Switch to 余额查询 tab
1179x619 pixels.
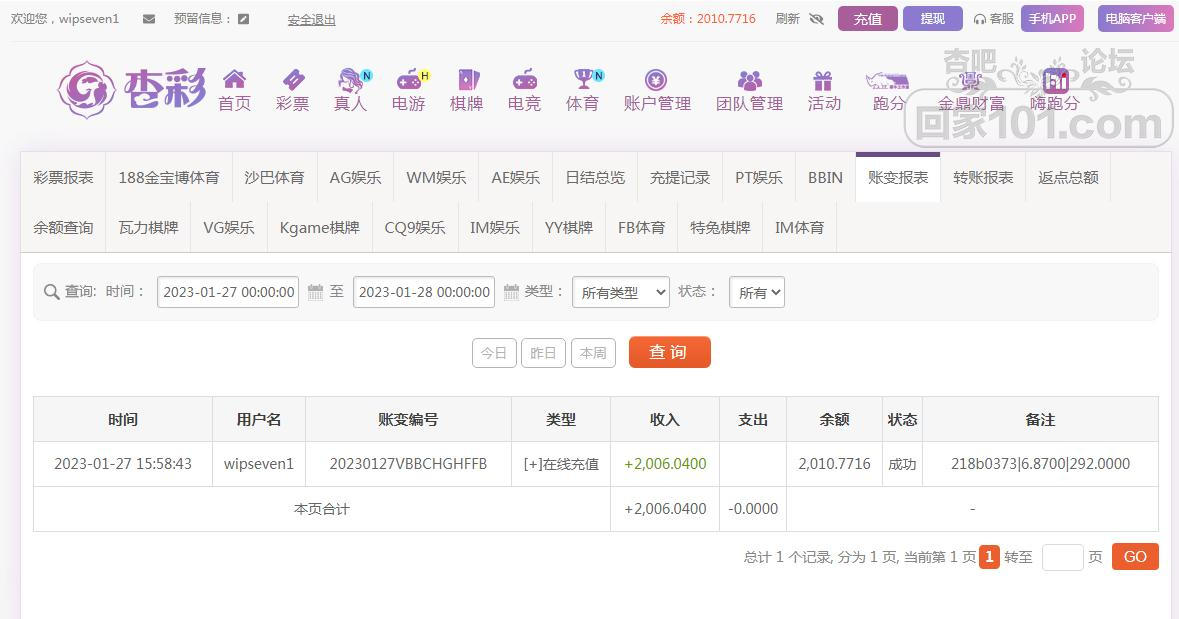[x=63, y=227]
